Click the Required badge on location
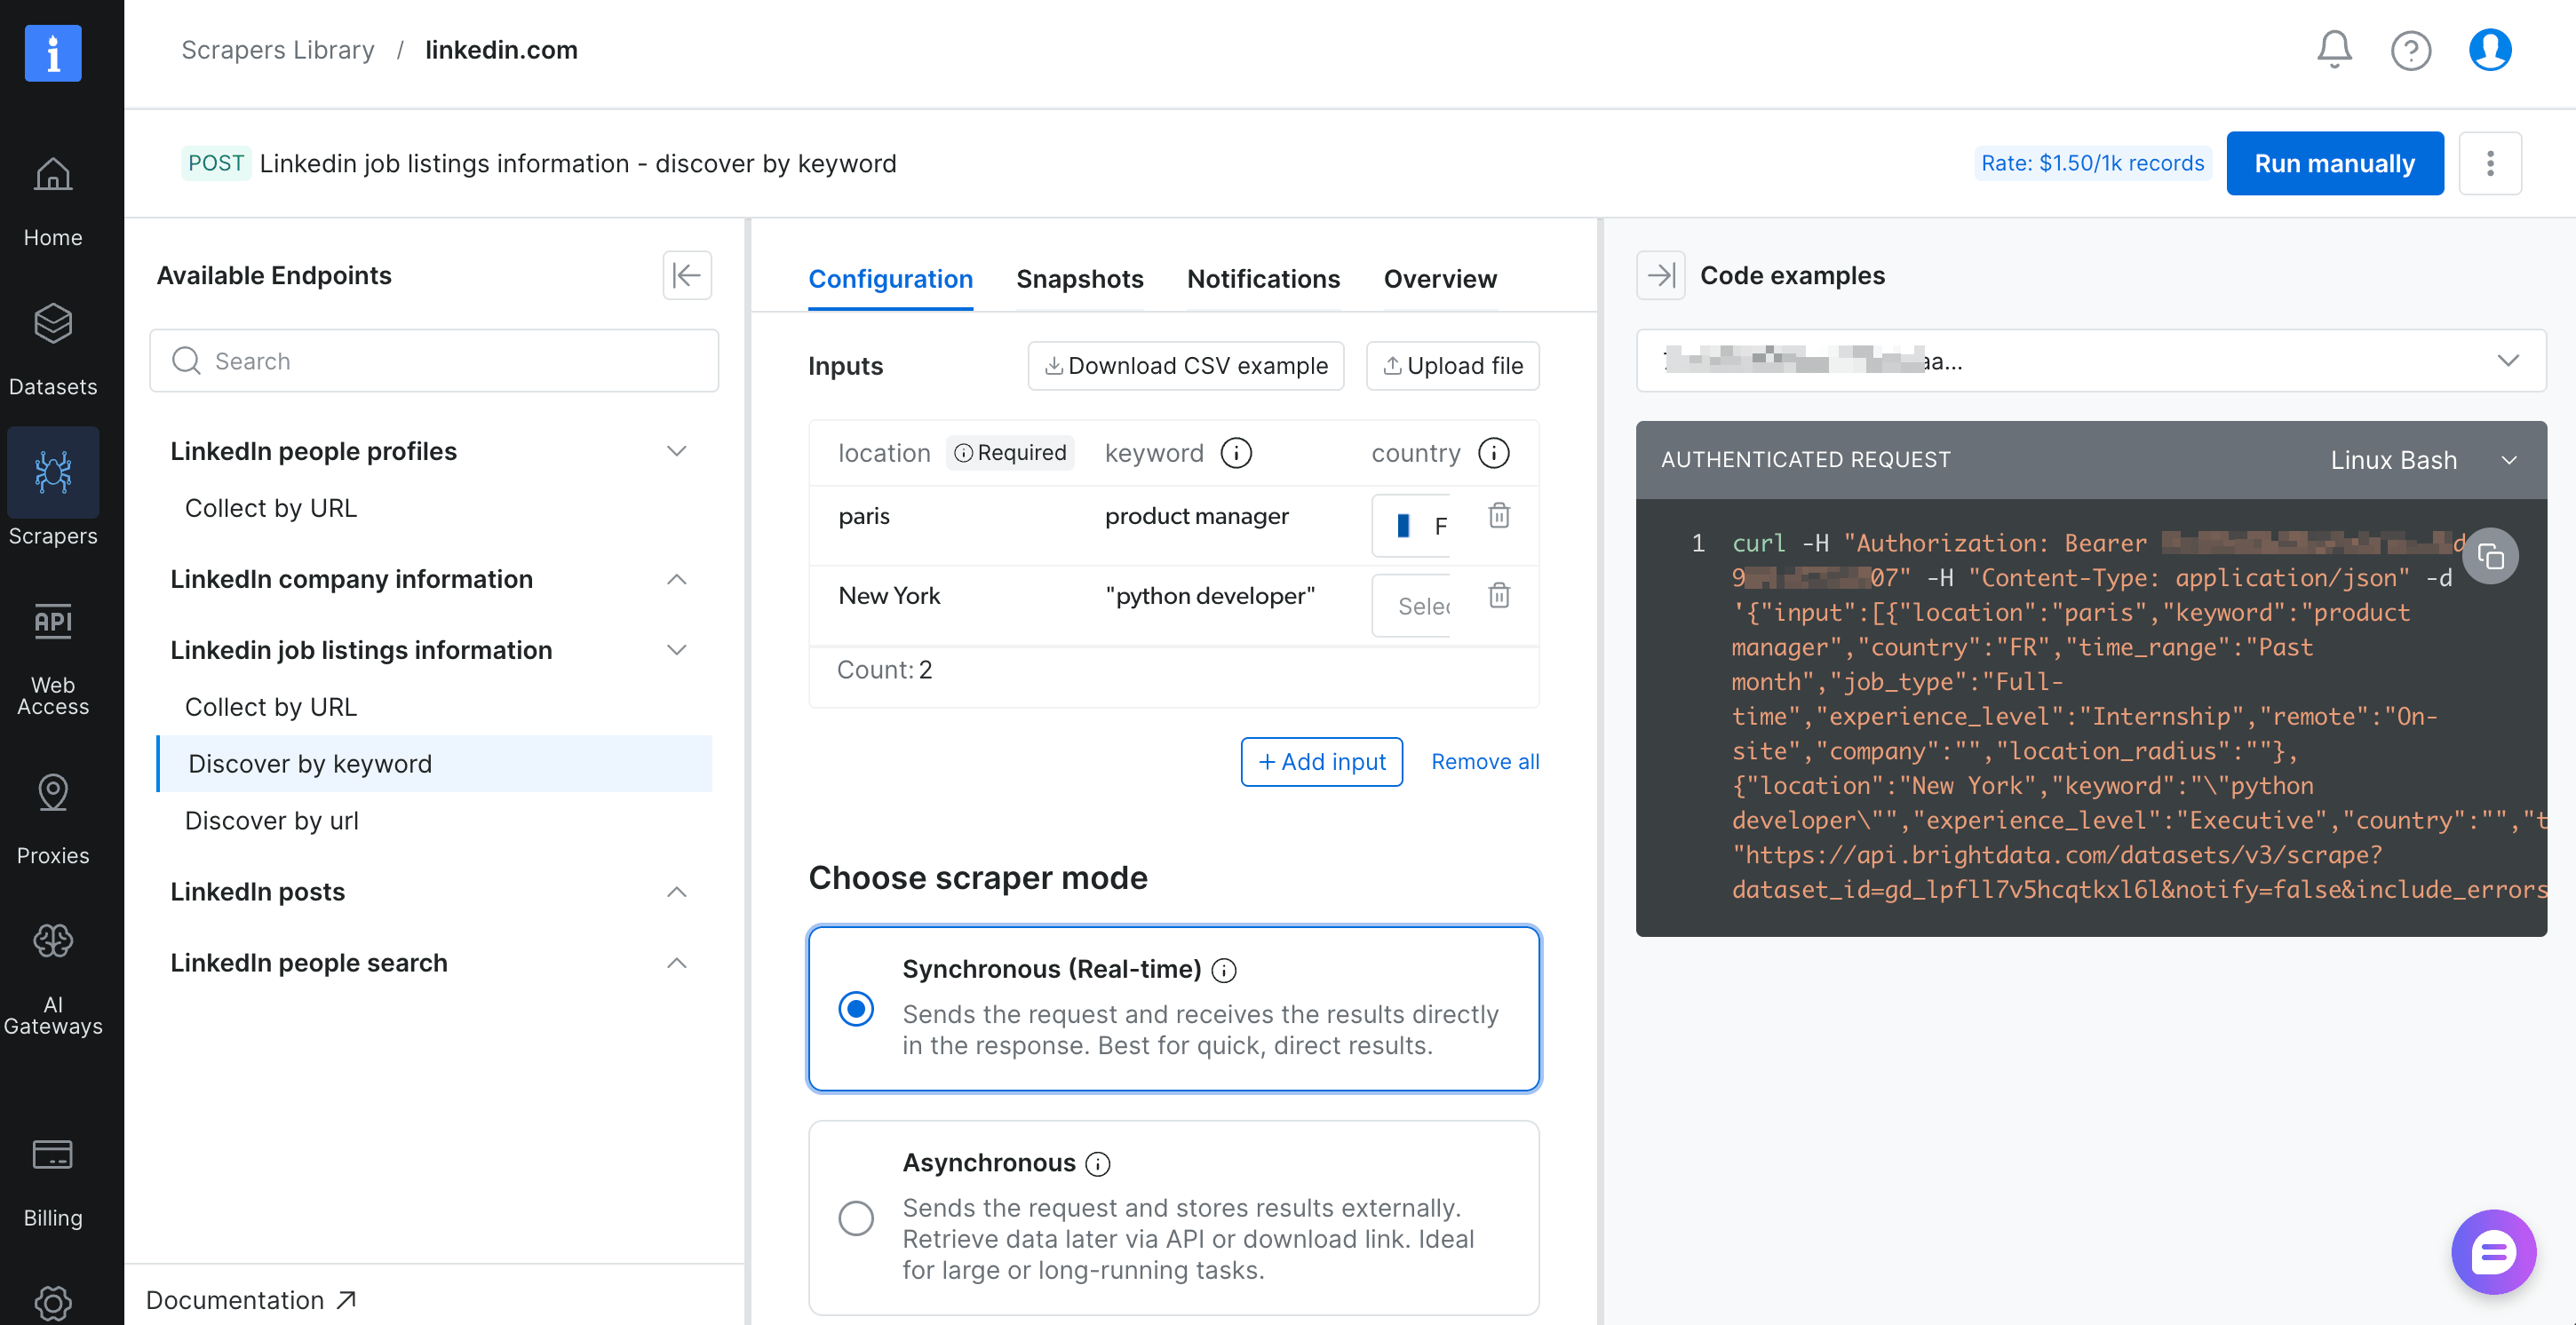 [1010, 453]
